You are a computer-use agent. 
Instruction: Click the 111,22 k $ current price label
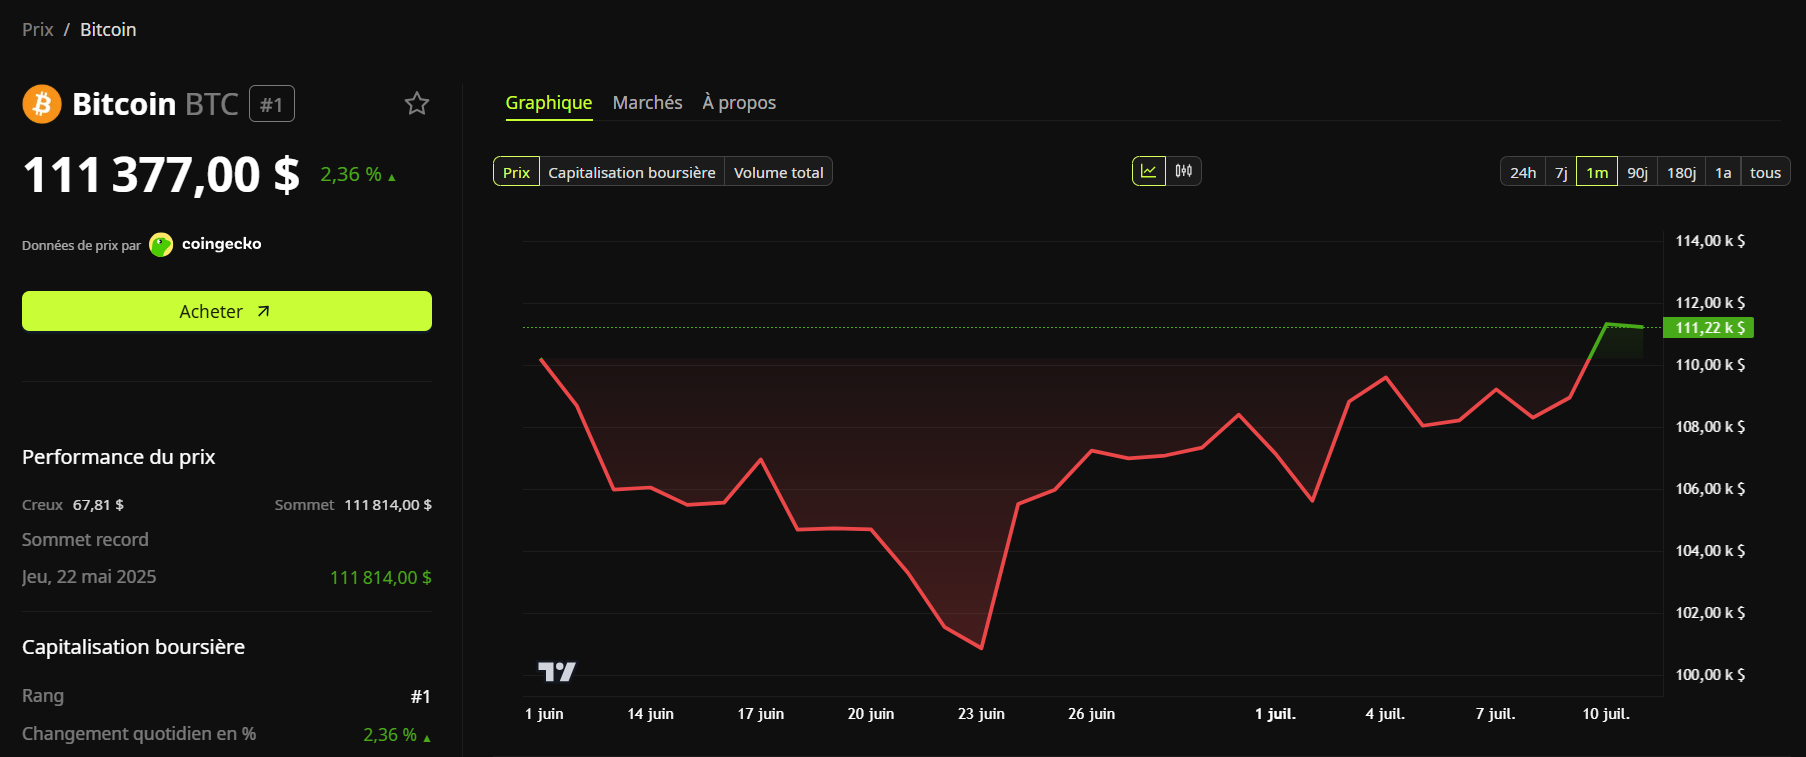(x=1708, y=328)
